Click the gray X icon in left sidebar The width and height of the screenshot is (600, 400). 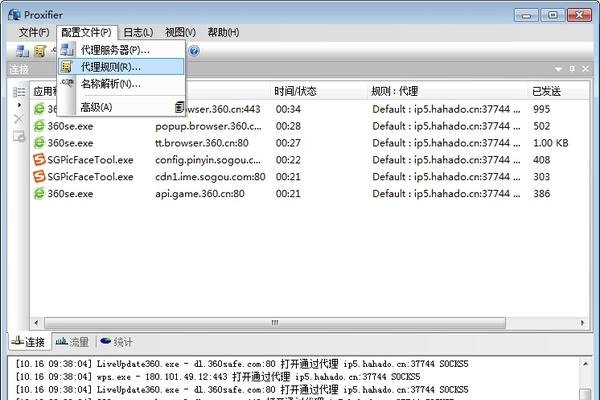[18, 117]
